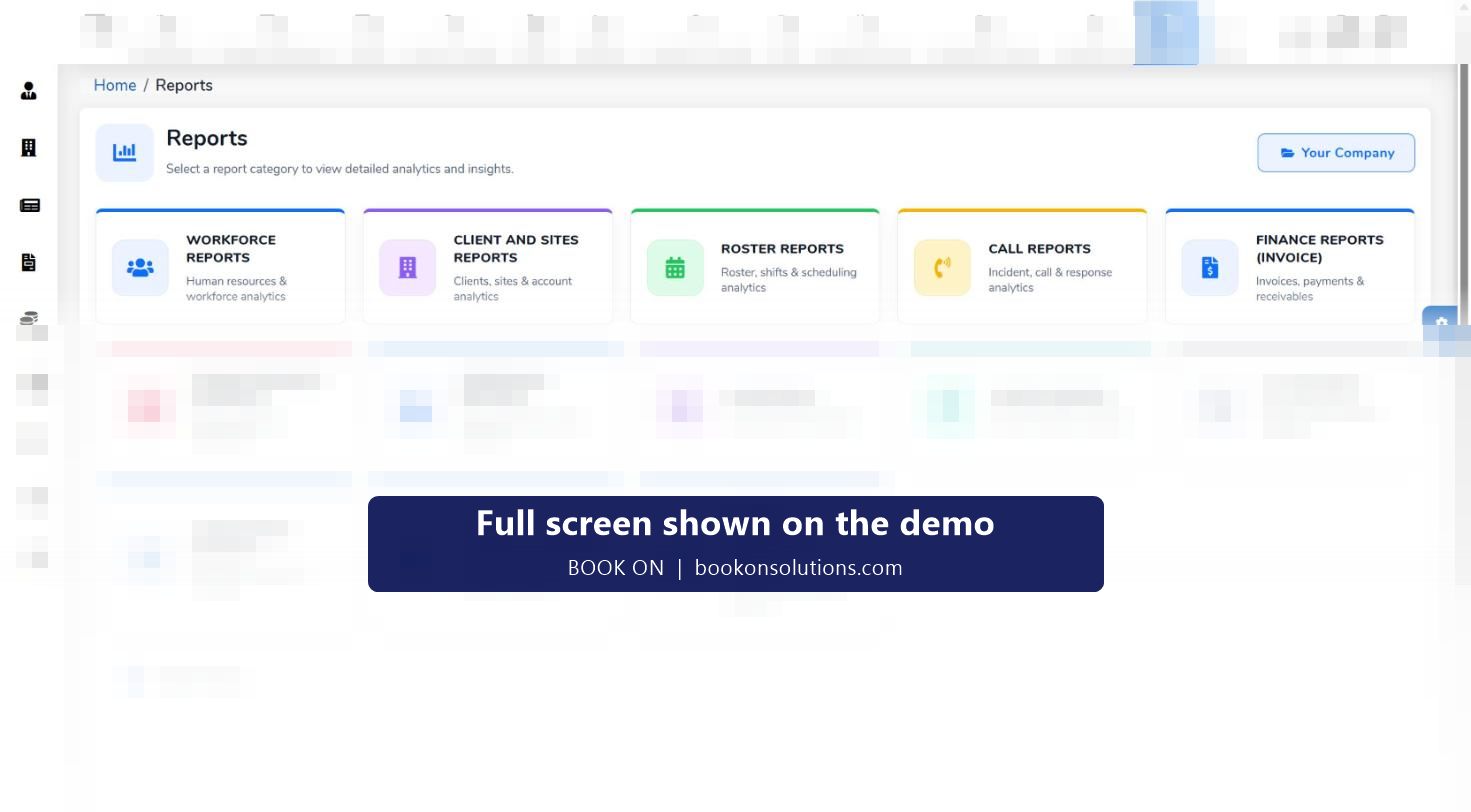Click the Client and Sites building icon
The height and width of the screenshot is (812, 1471).
pyautogui.click(x=407, y=268)
